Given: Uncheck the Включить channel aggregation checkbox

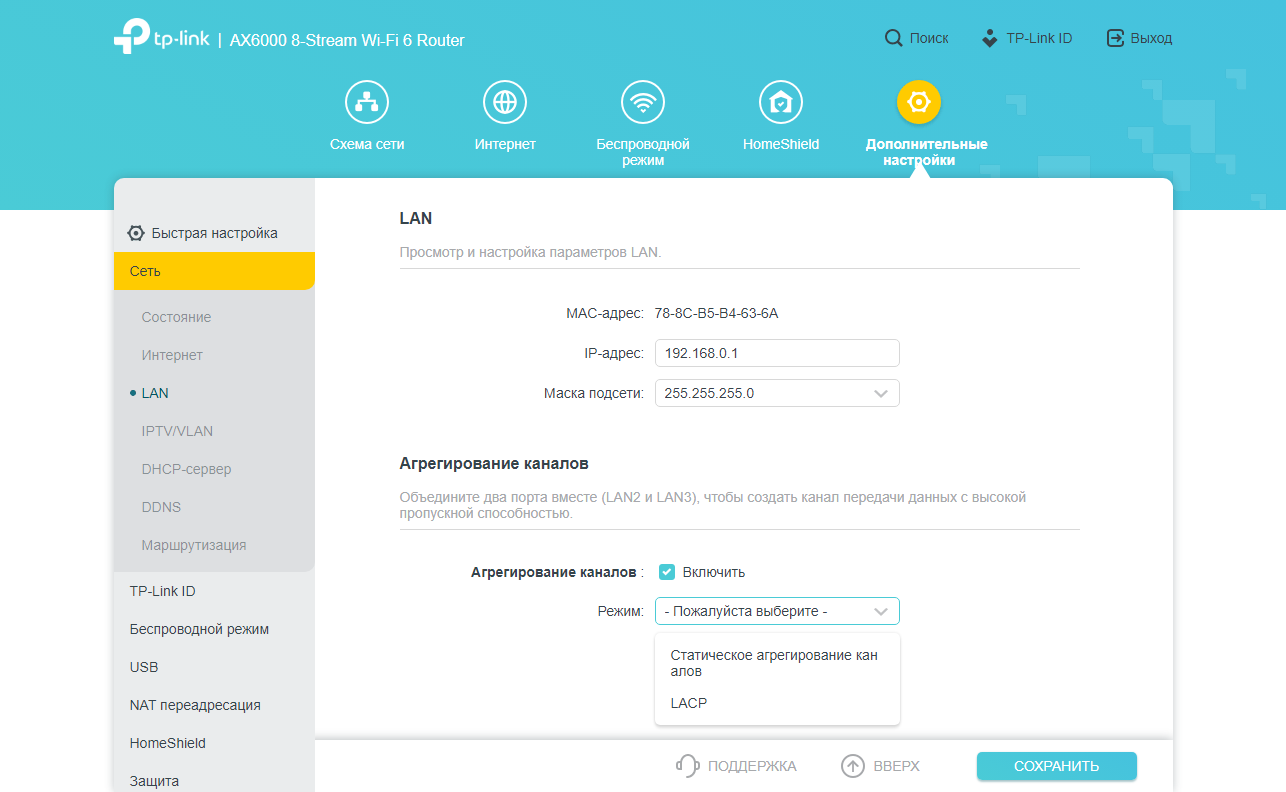Looking at the screenshot, I should click(667, 572).
